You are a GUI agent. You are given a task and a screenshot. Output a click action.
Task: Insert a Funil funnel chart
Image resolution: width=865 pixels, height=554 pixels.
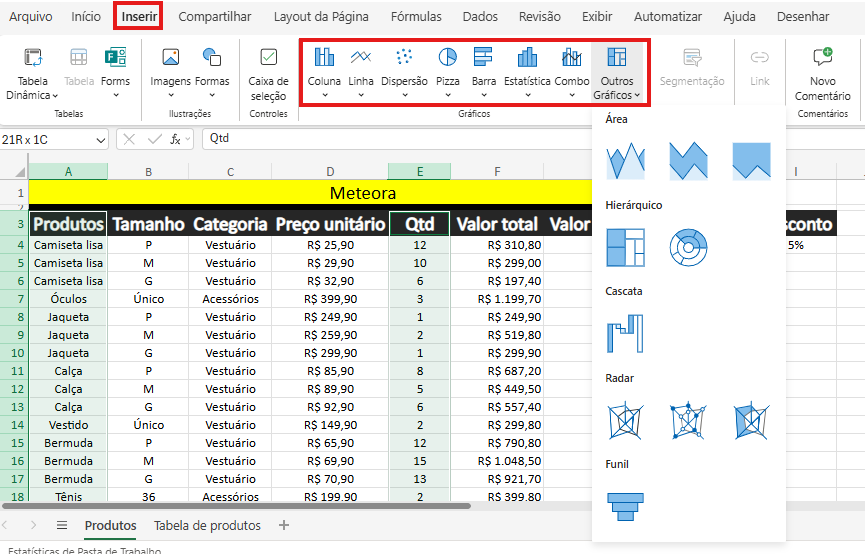point(625,507)
